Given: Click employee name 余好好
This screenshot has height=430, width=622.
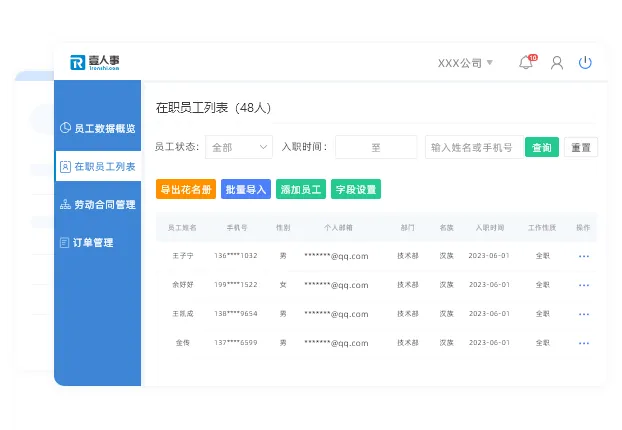Looking at the screenshot, I should coord(182,285).
